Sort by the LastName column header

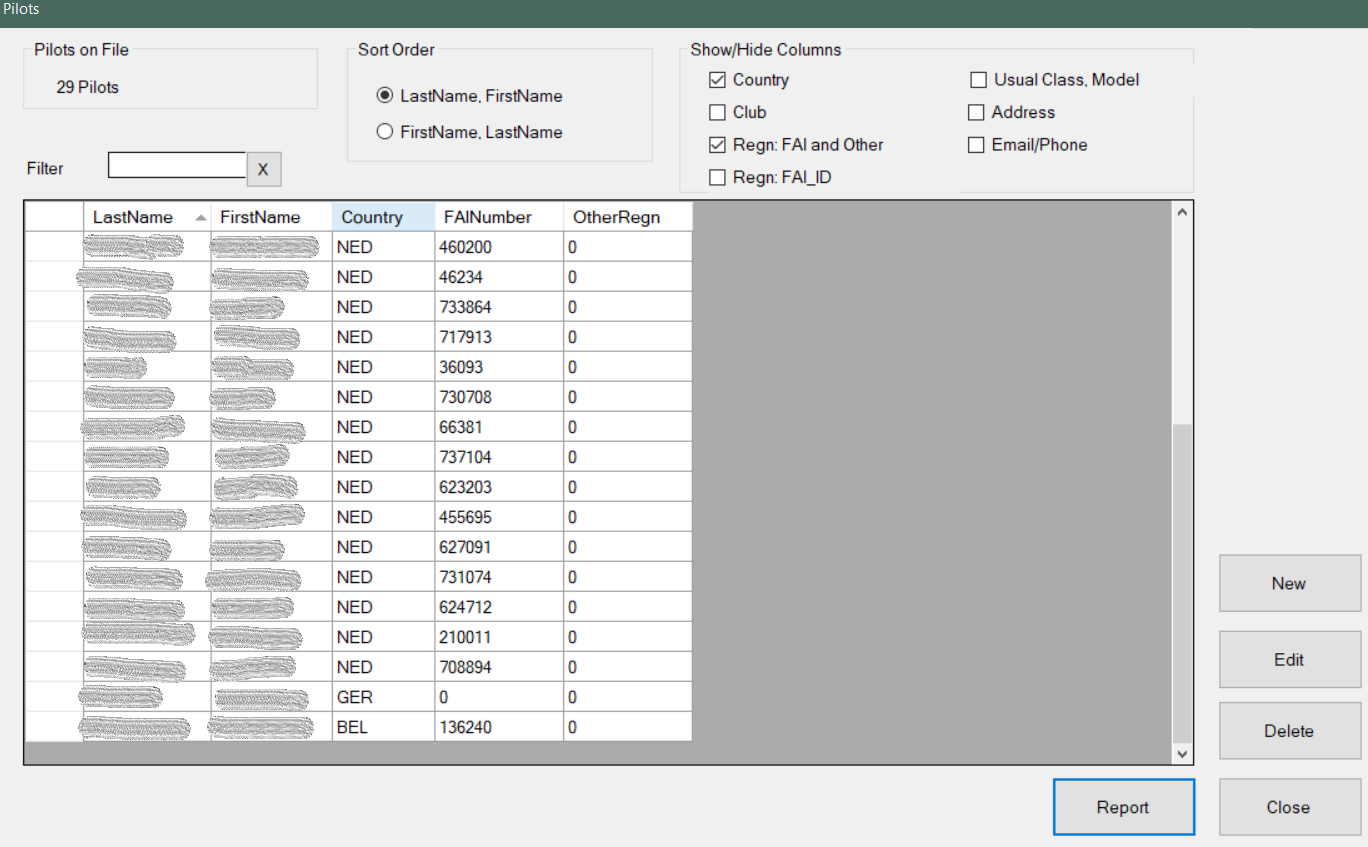tap(147, 217)
